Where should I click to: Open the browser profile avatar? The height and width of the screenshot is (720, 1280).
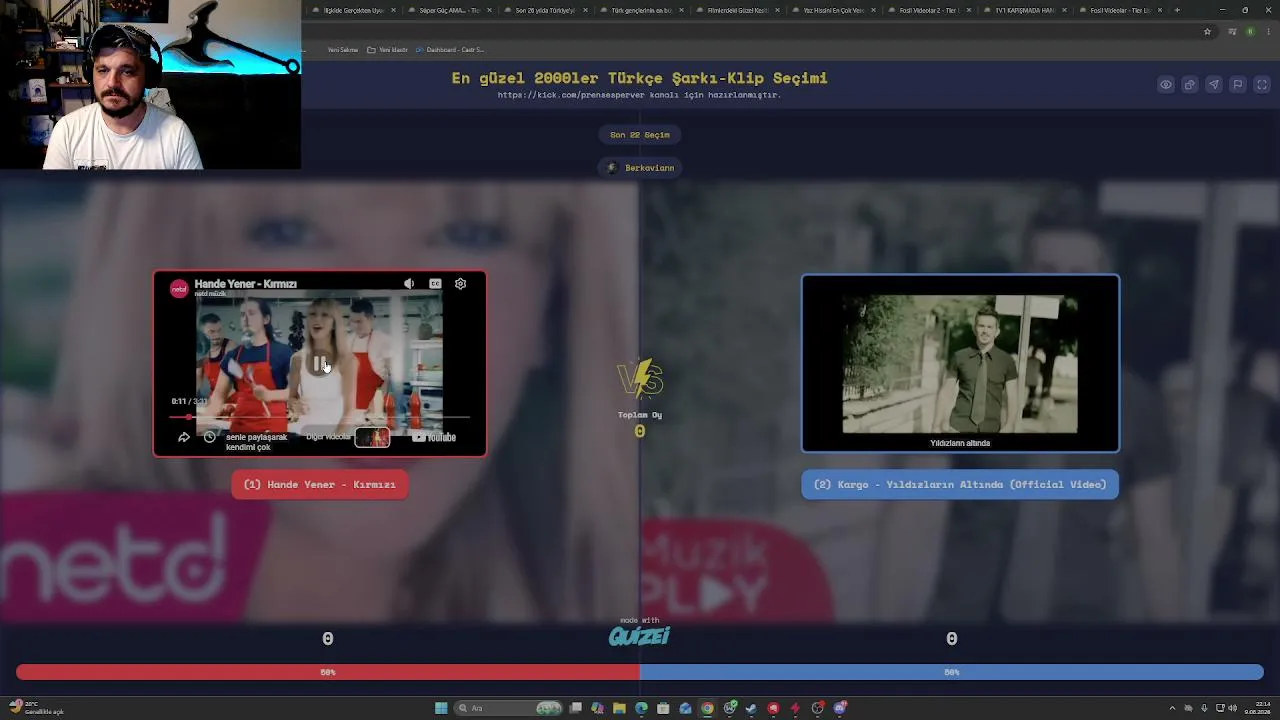pos(1249,32)
